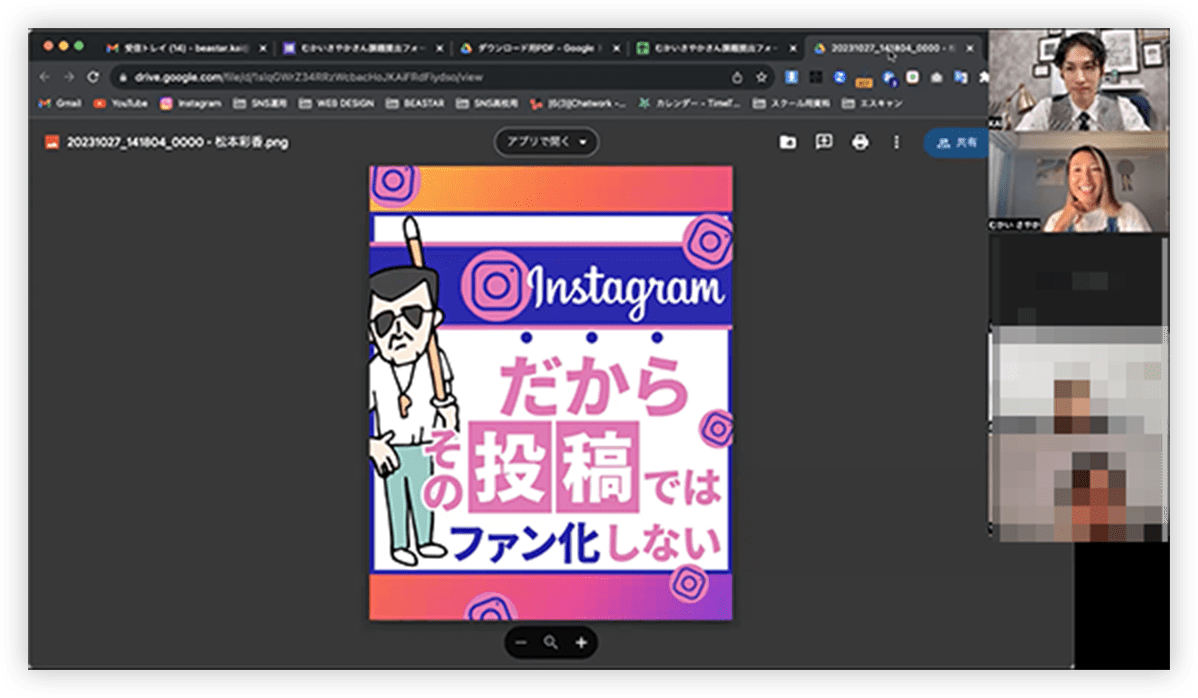This screenshot has width=1198, height=698.
Task: Reset zoom with the magnifier icon
Action: tap(551, 643)
